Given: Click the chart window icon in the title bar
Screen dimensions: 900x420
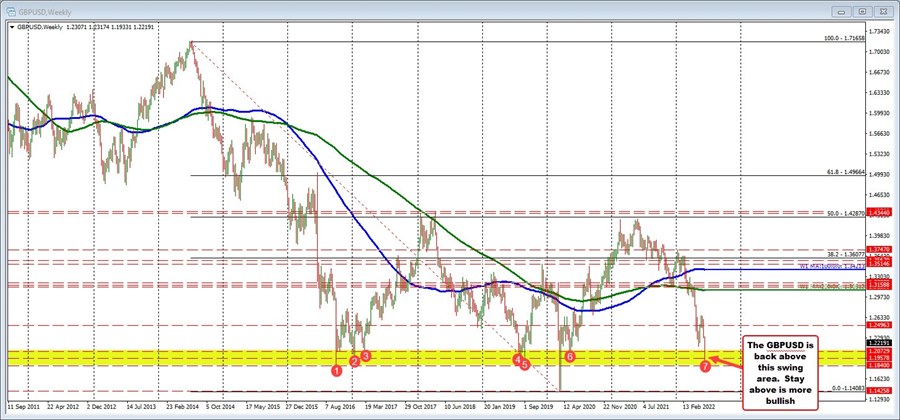Looking at the screenshot, I should (x=10, y=10).
